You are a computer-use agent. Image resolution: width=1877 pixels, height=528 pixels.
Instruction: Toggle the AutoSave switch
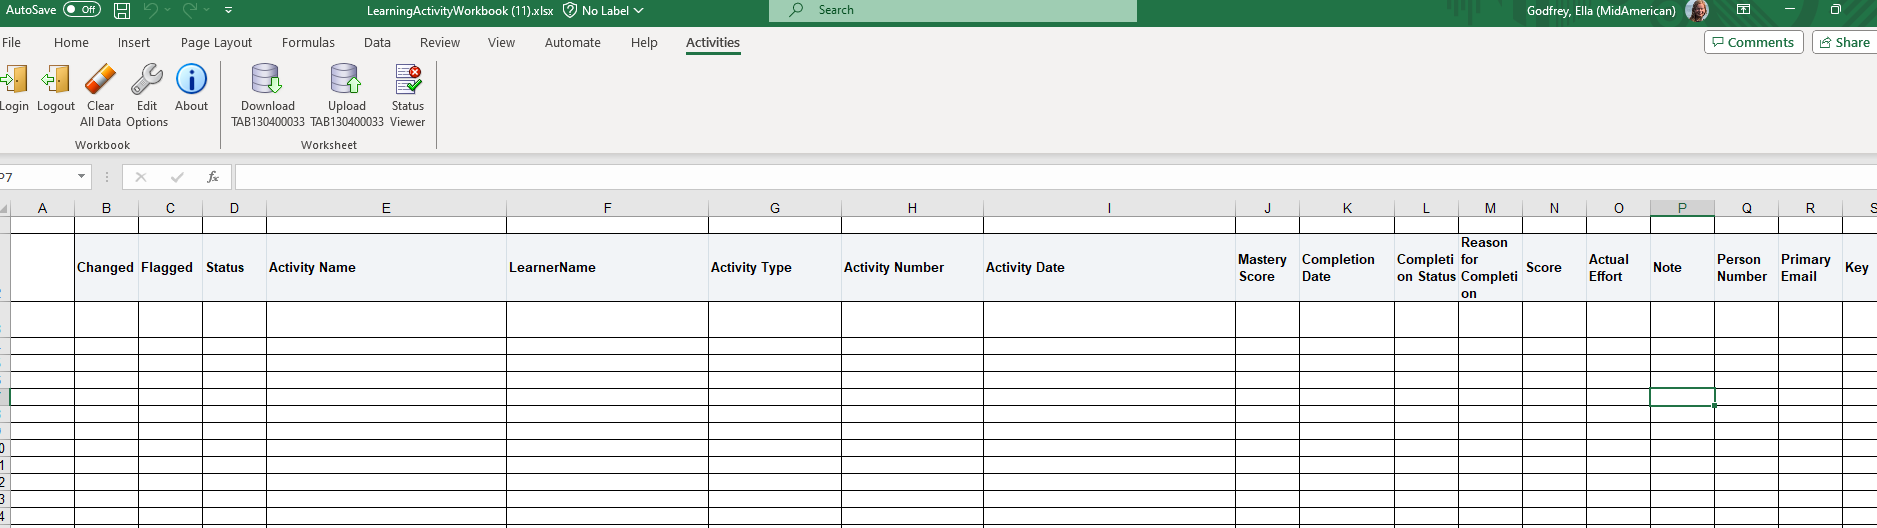pyautogui.click(x=82, y=10)
